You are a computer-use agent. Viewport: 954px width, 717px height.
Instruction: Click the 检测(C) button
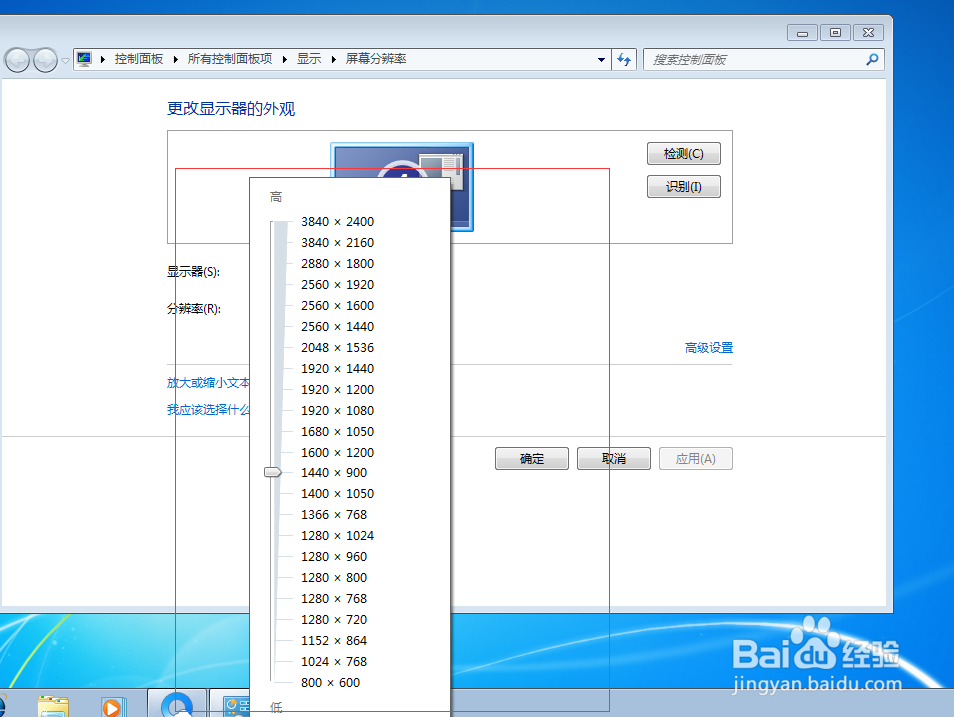tap(684, 153)
